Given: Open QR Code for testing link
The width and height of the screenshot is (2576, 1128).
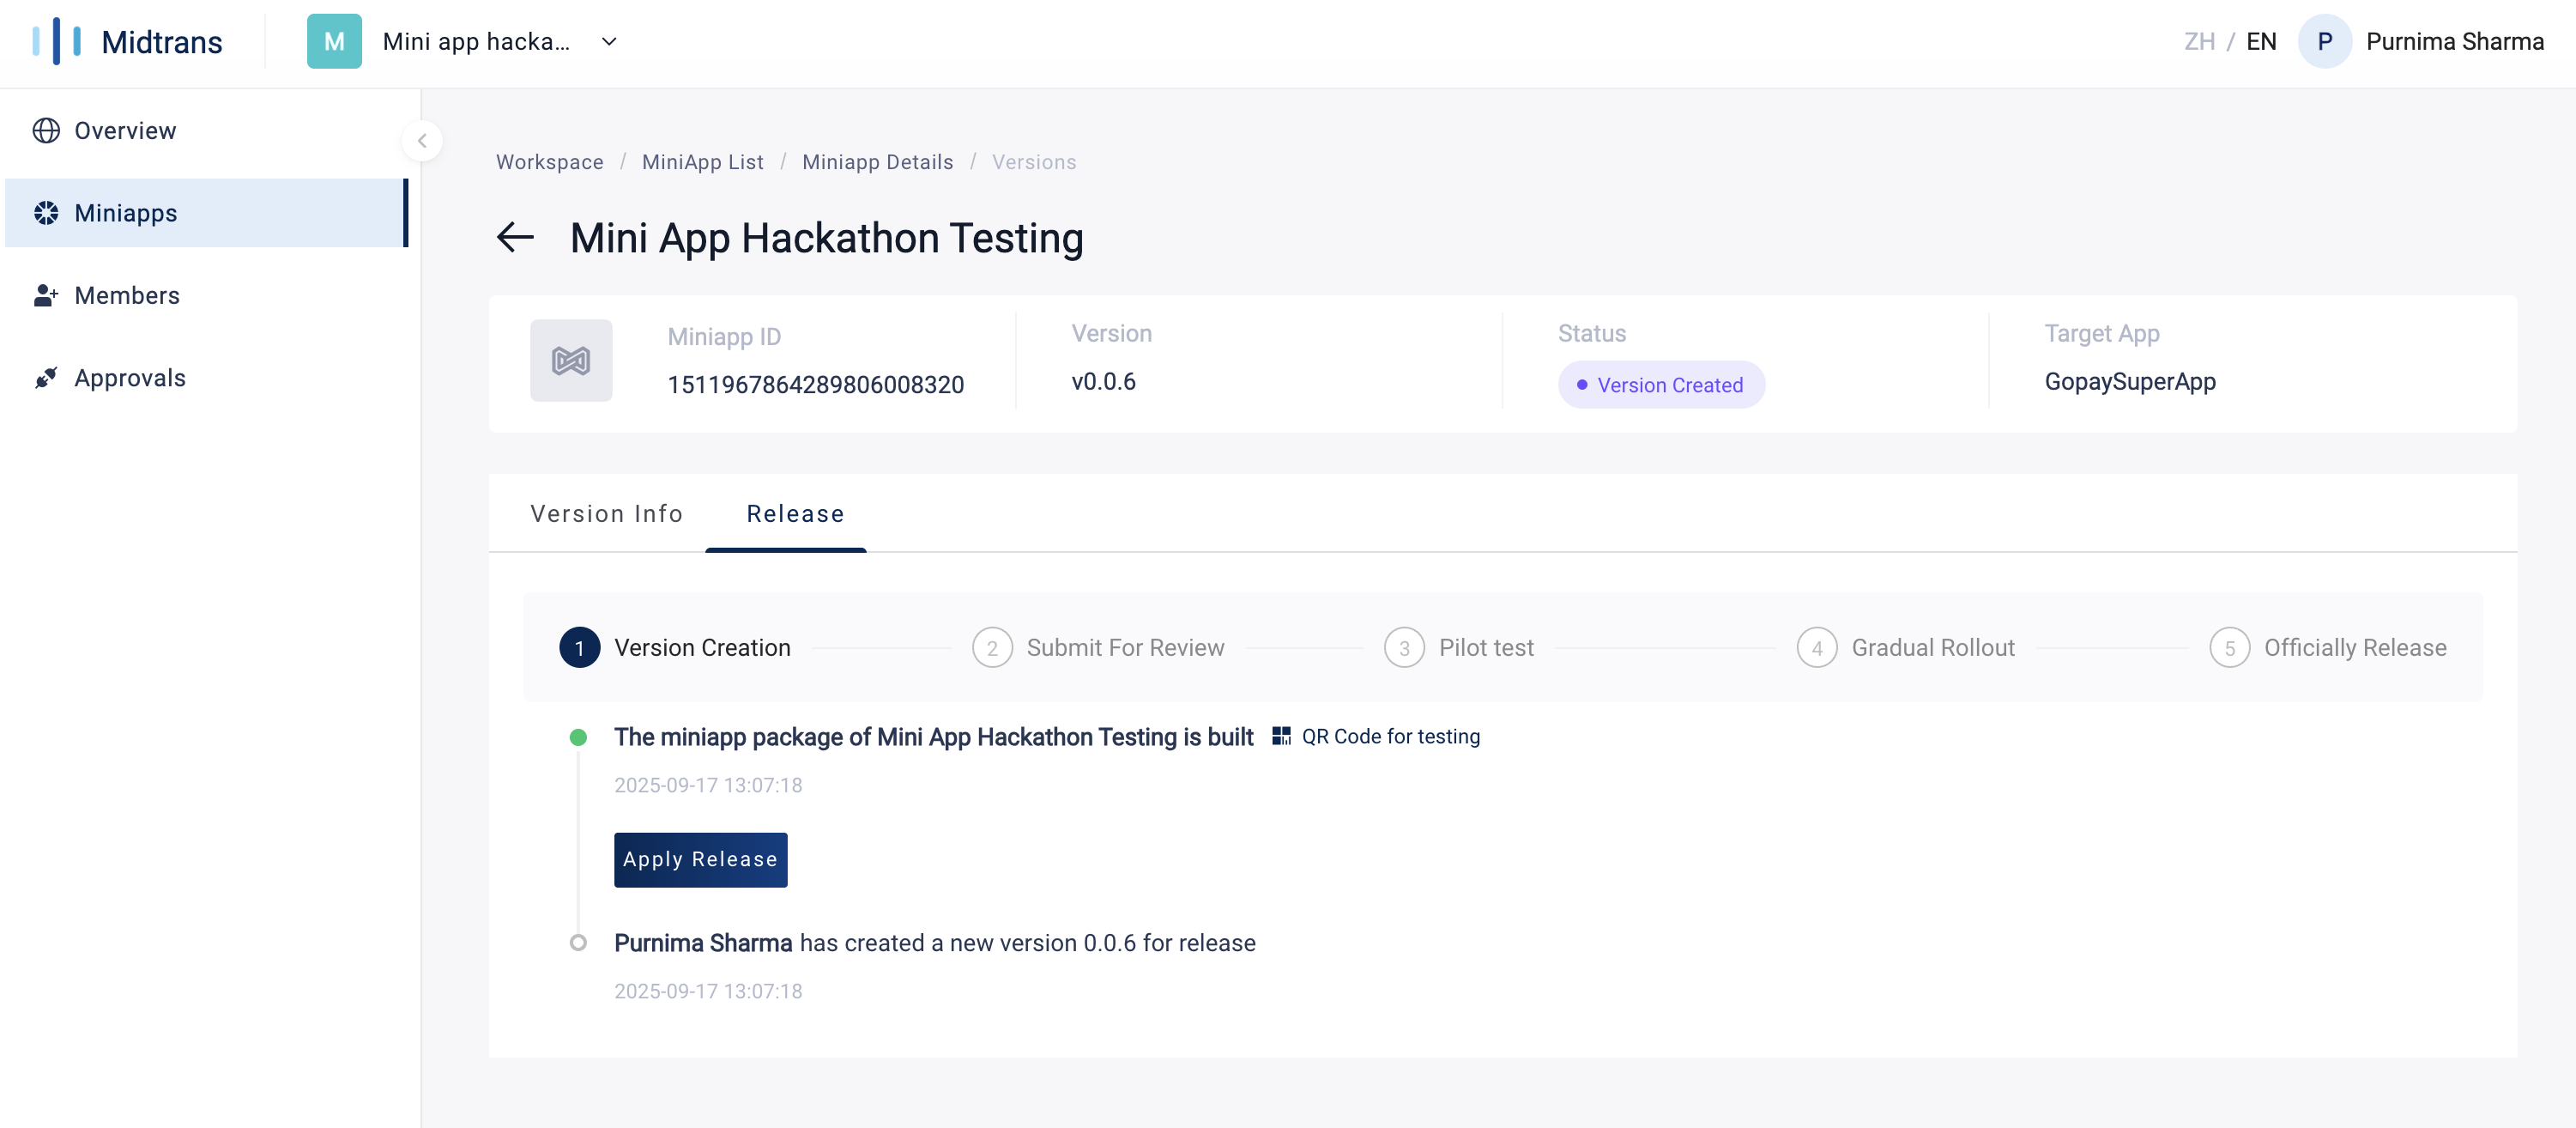Looking at the screenshot, I should 1390,737.
